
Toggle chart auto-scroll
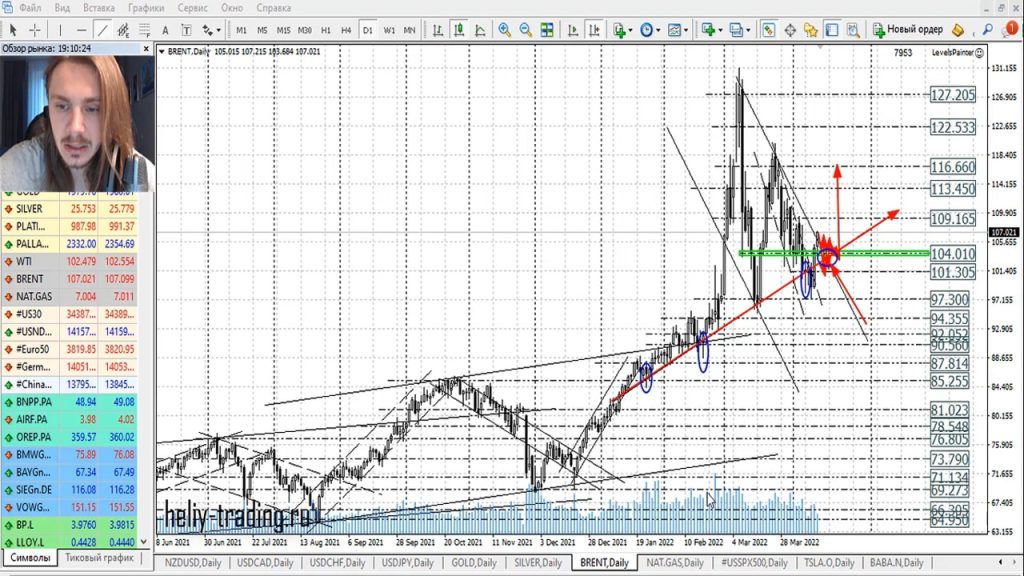[574, 30]
